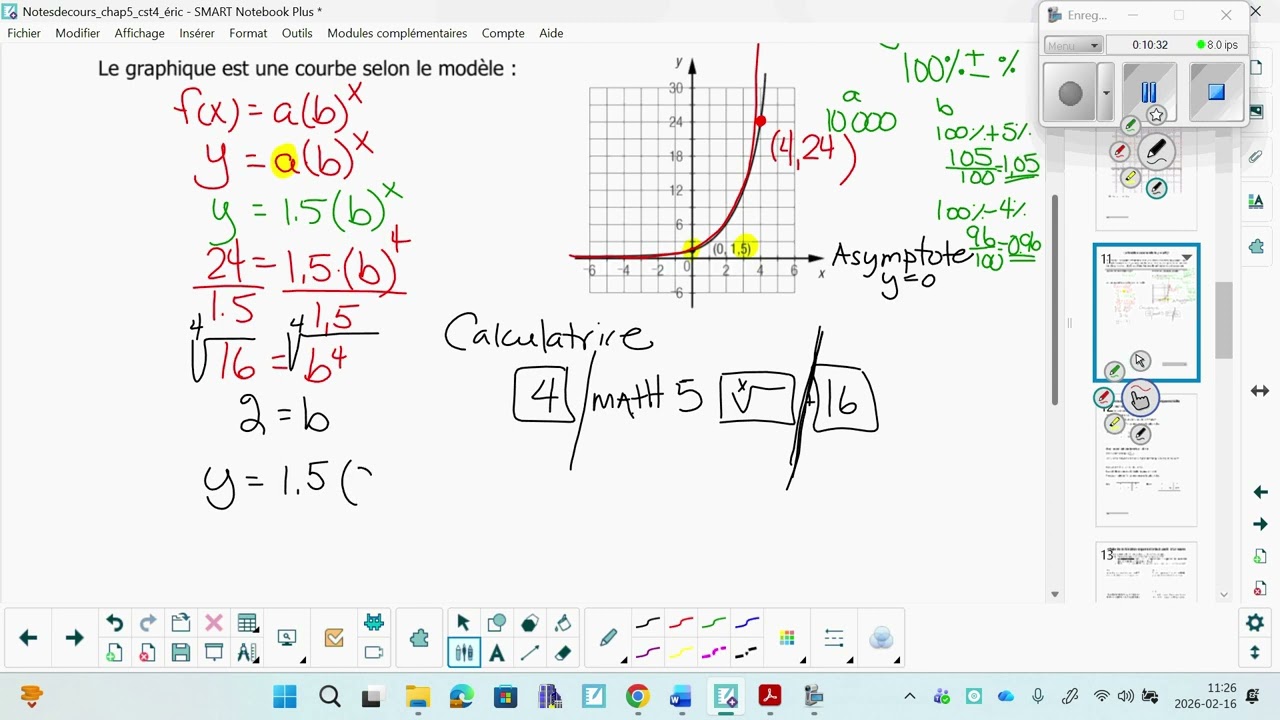The image size is (1280, 720).
Task: Pick the black pen line style
Action: tap(648, 623)
